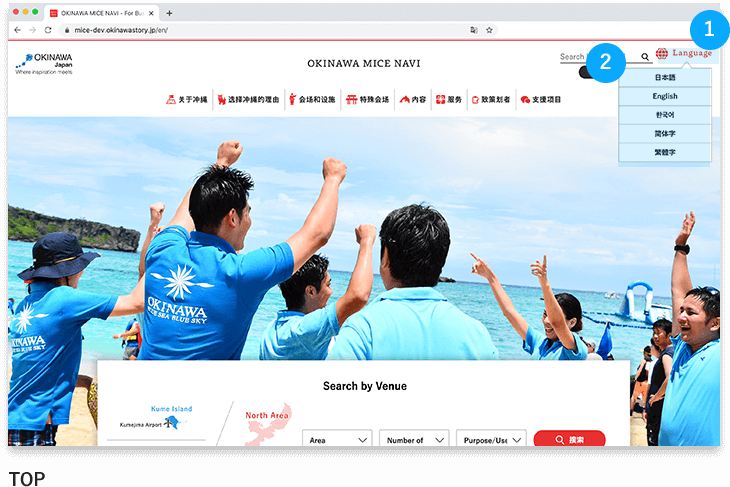The width and height of the screenshot is (730, 487).
Task: Click the Okinawa Japan logo
Action: [44, 63]
